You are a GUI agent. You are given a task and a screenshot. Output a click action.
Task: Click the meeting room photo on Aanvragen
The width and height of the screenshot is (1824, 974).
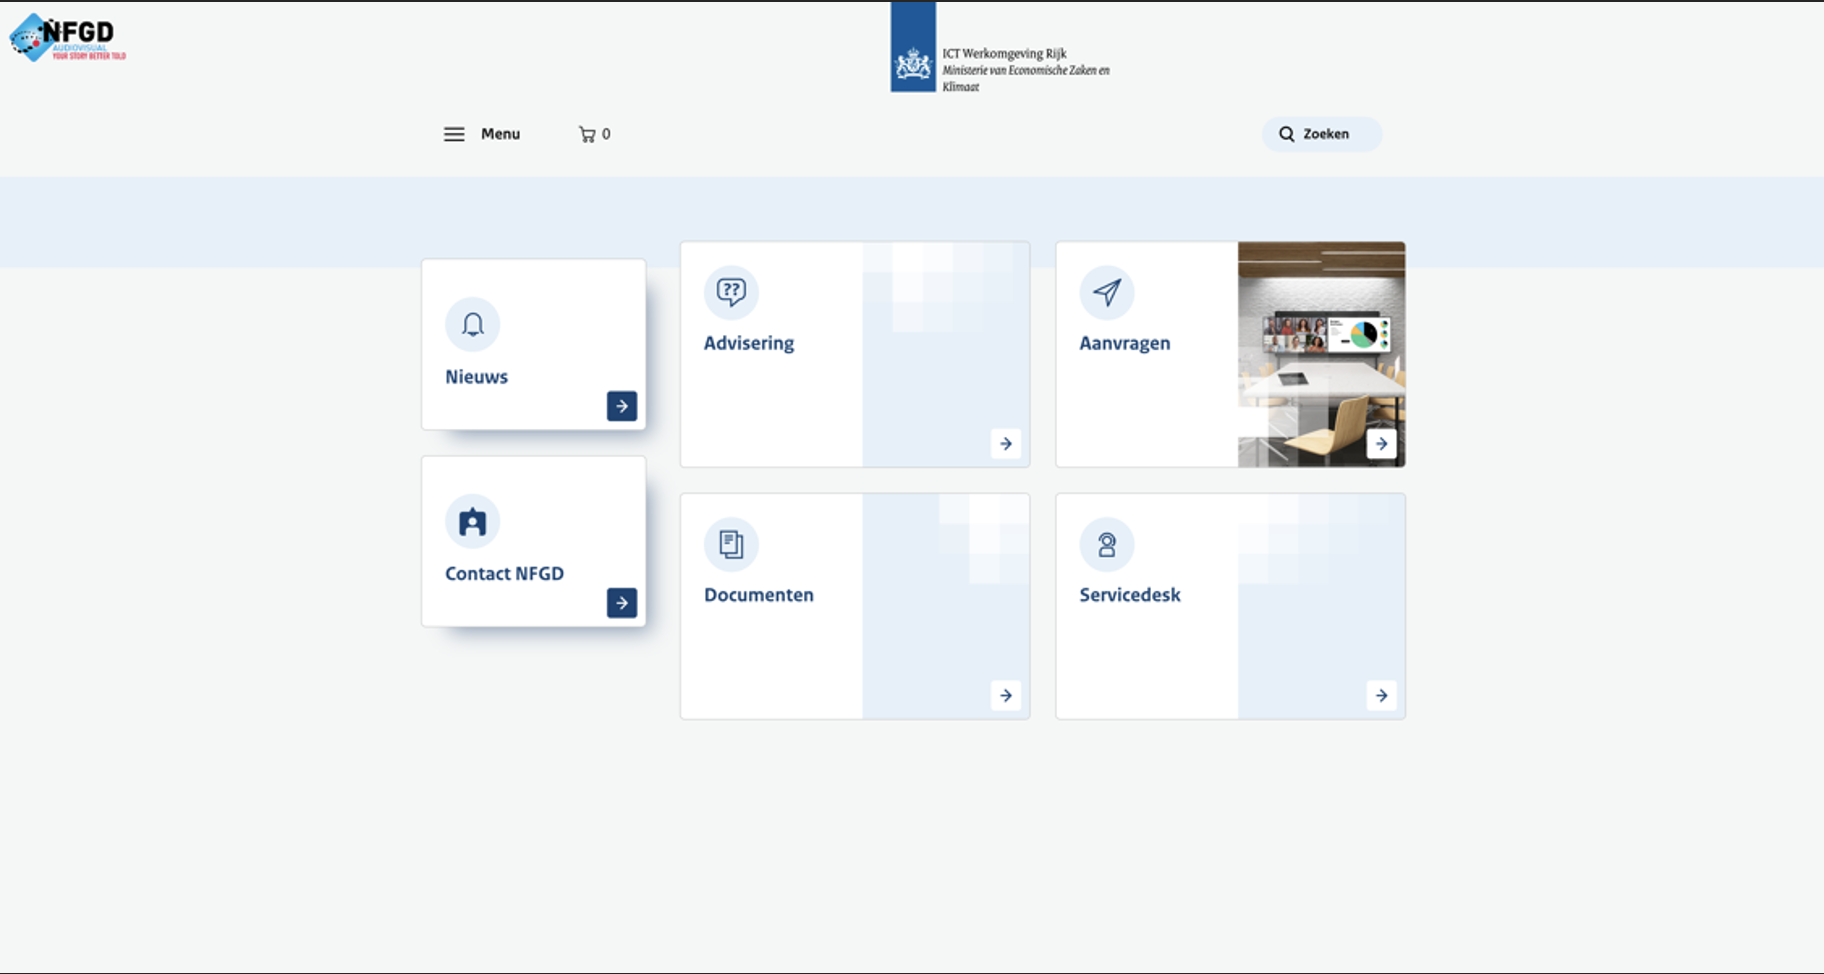[1320, 340]
